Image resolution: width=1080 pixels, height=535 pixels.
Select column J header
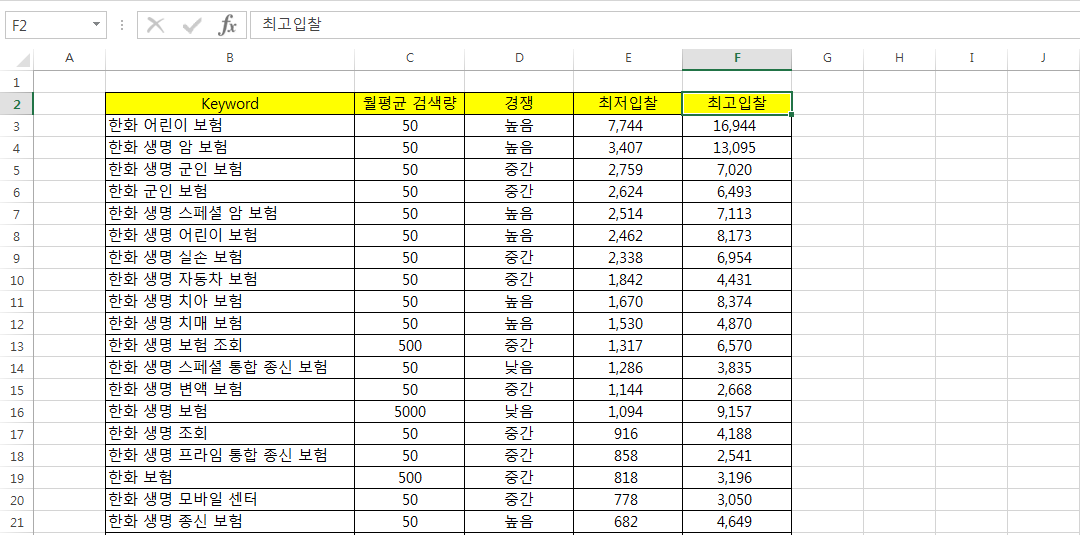point(1043,59)
